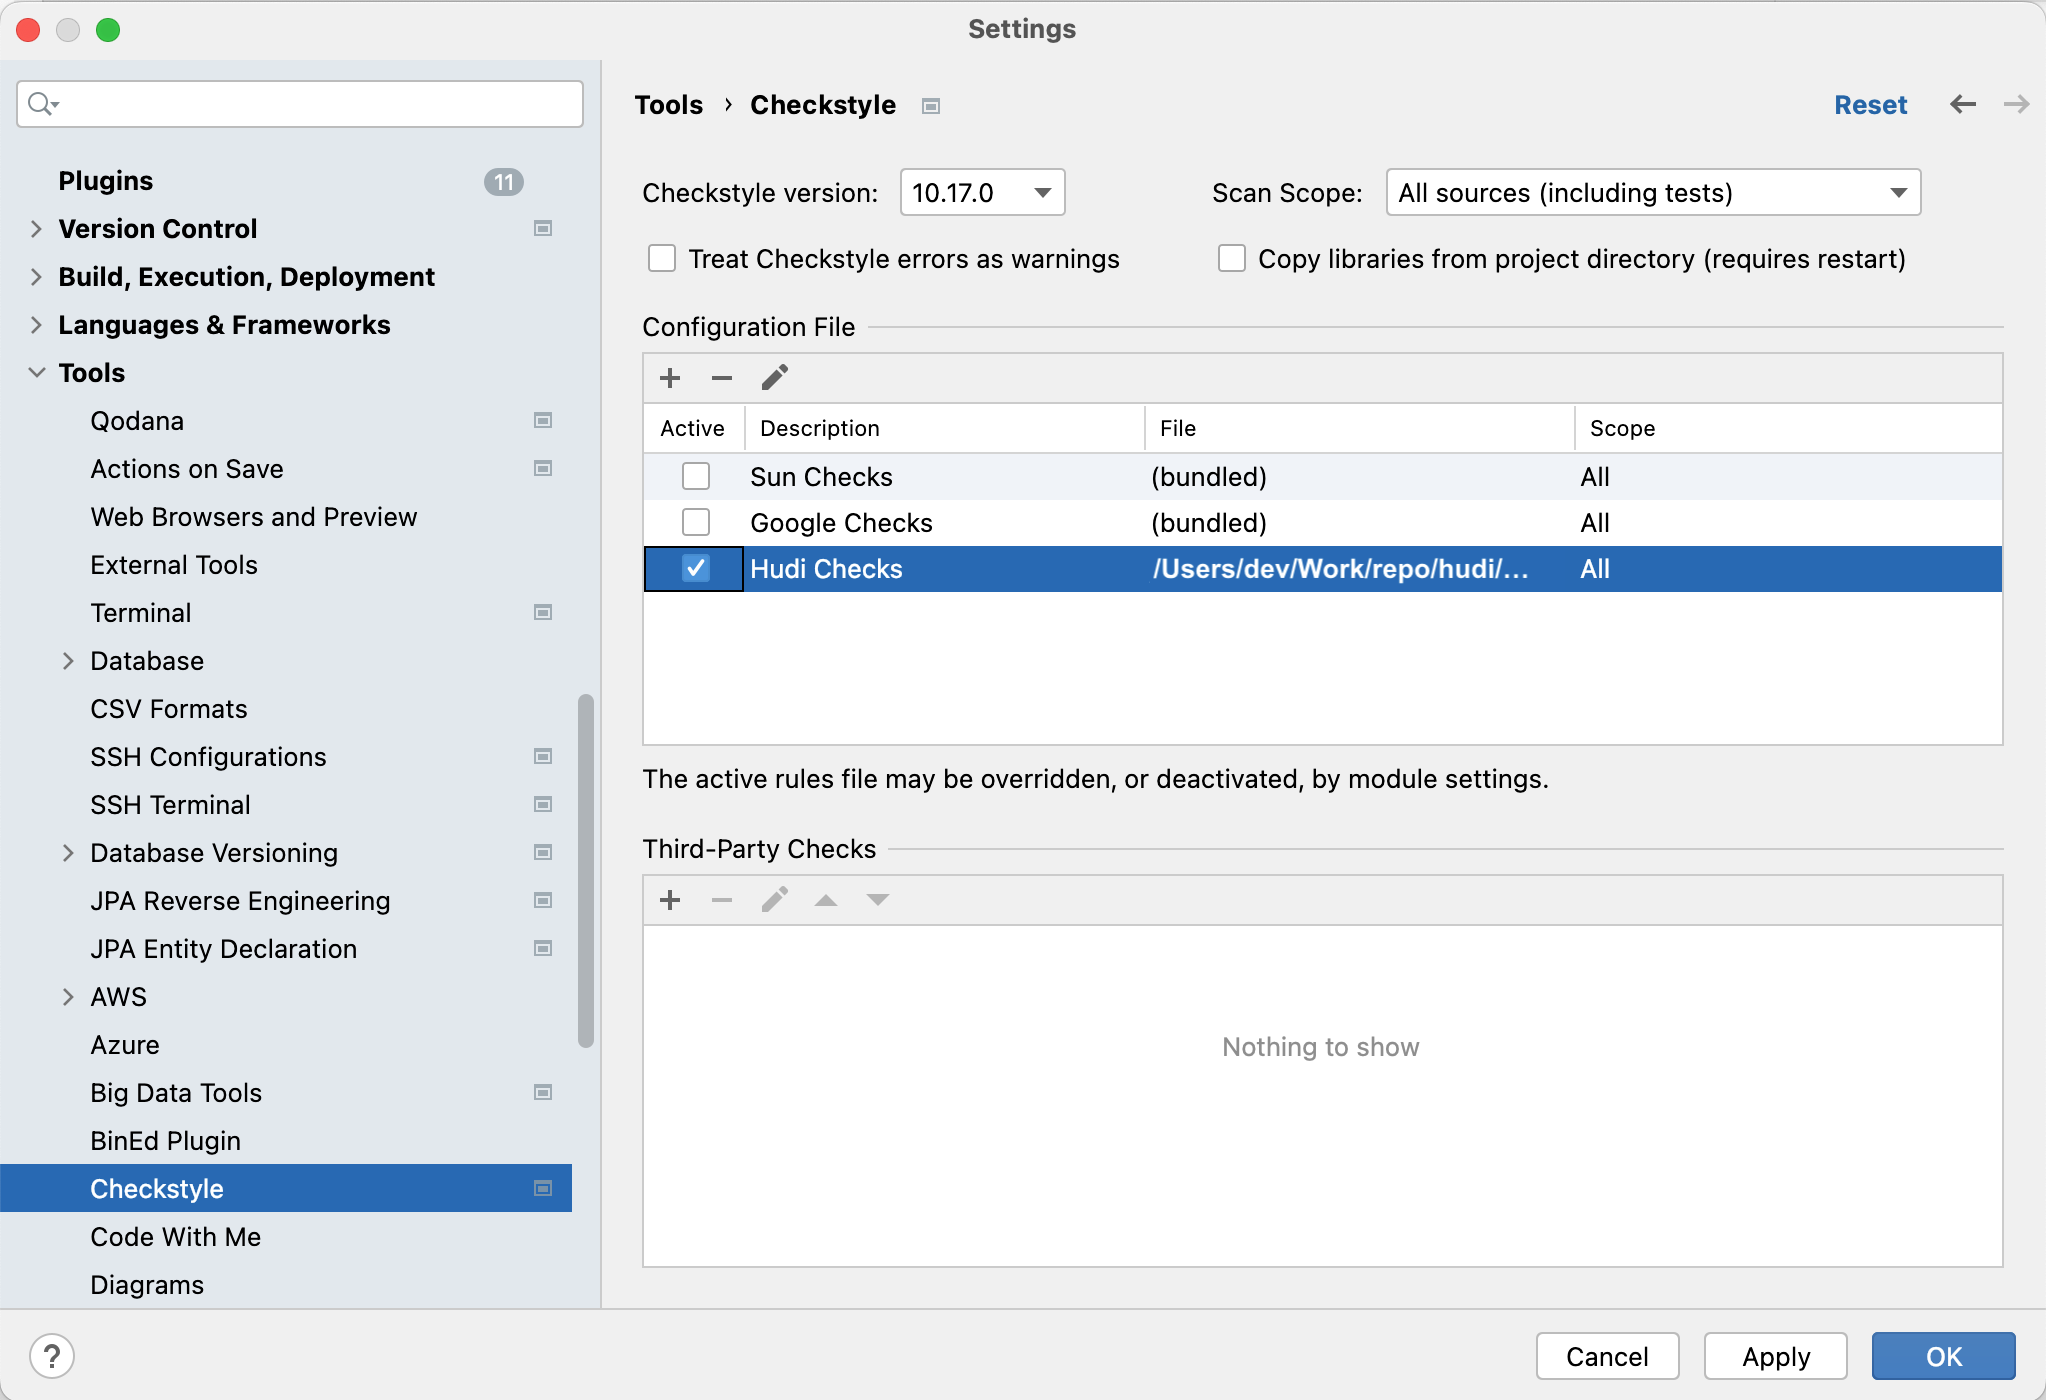2046x1400 pixels.
Task: Click project-level icon next to Checkstyle title
Action: click(x=931, y=106)
